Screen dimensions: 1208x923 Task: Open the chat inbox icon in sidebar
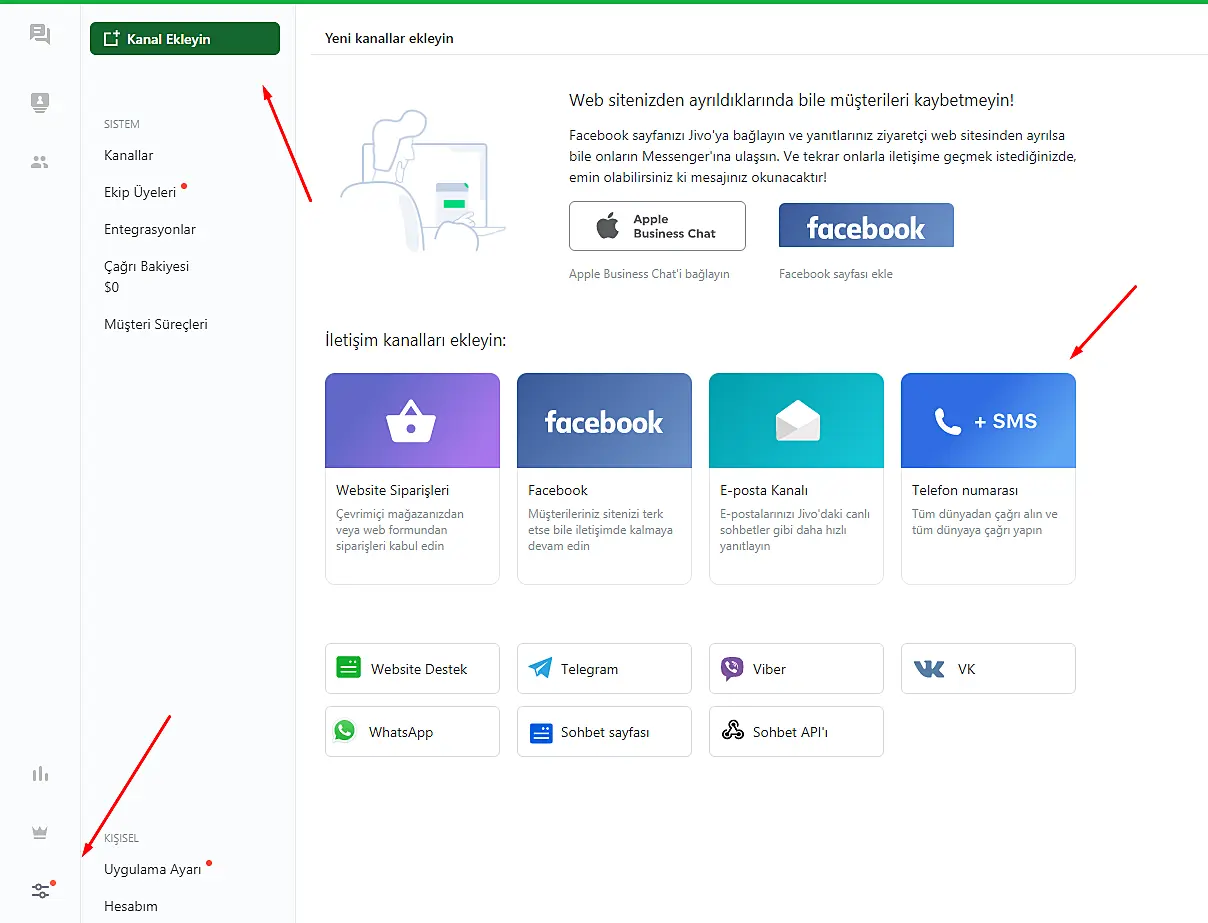[40, 36]
